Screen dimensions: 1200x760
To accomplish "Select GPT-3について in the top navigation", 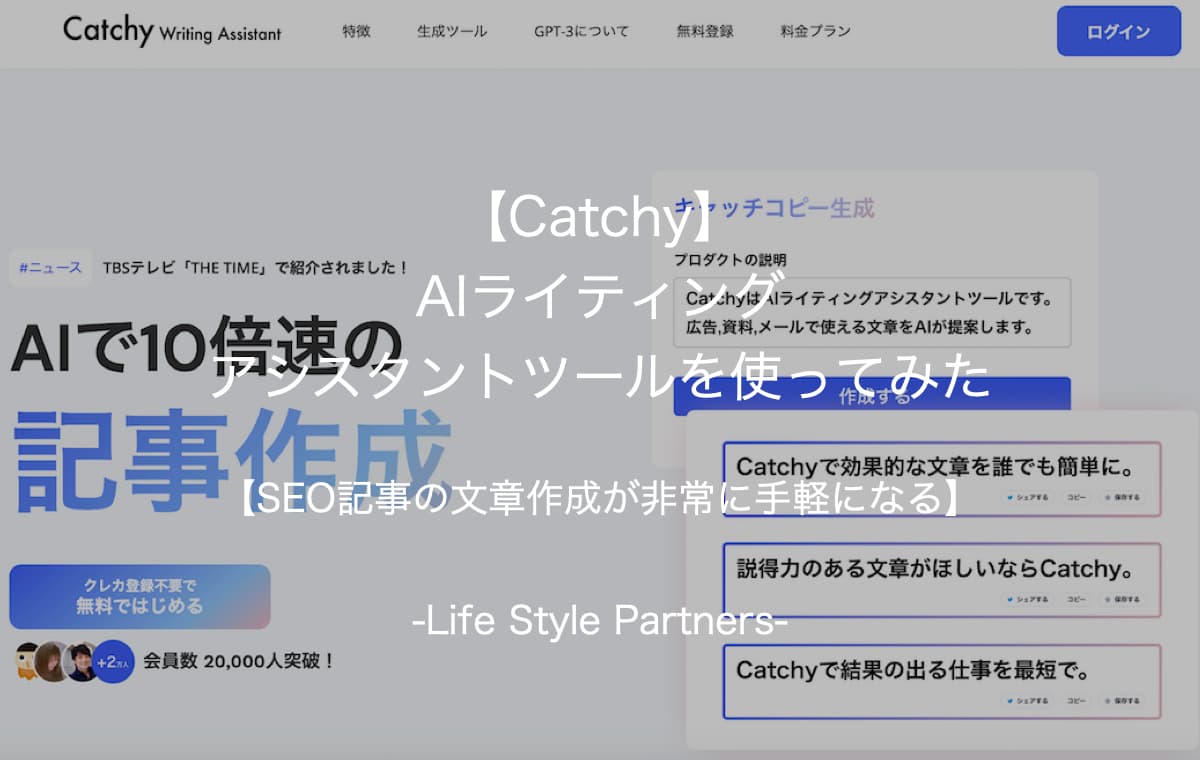I will [x=581, y=31].
